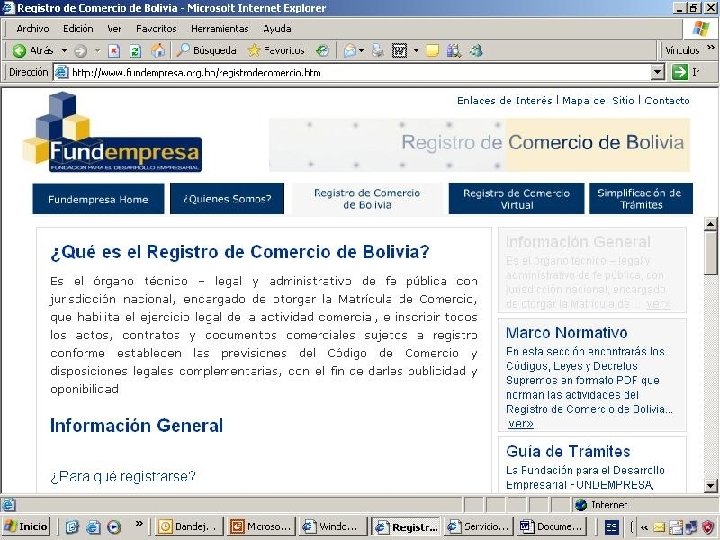Open the Archivo menu
The height and width of the screenshot is (540, 720).
click(33, 28)
